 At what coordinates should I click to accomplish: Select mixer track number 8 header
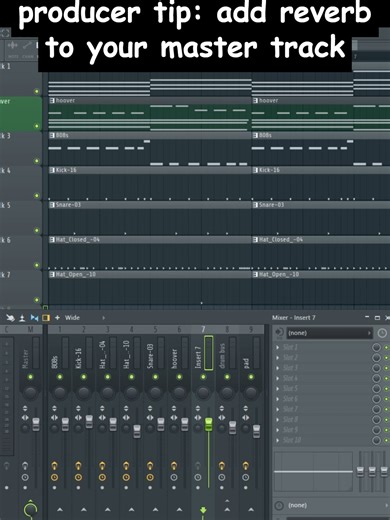[x=227, y=330]
